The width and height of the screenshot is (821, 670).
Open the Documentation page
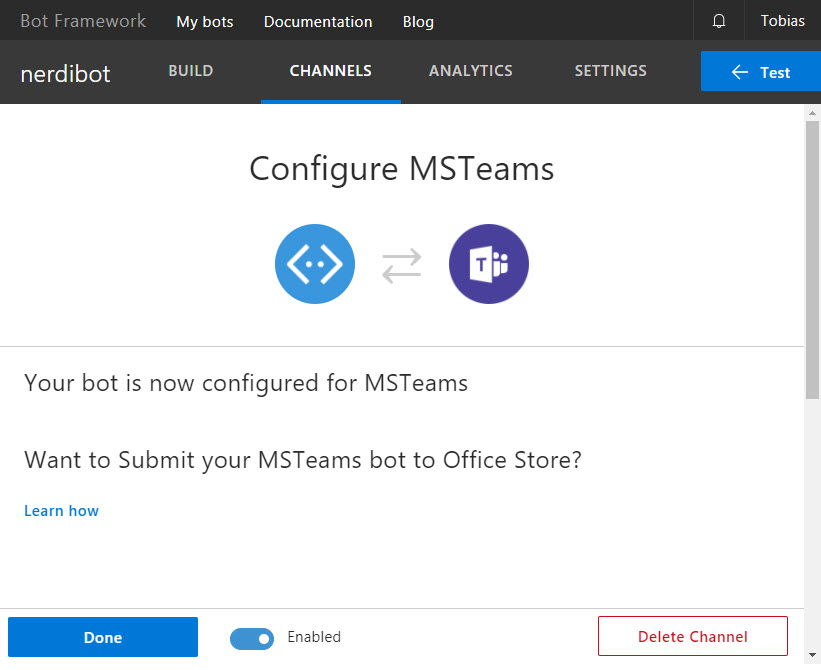pos(318,21)
